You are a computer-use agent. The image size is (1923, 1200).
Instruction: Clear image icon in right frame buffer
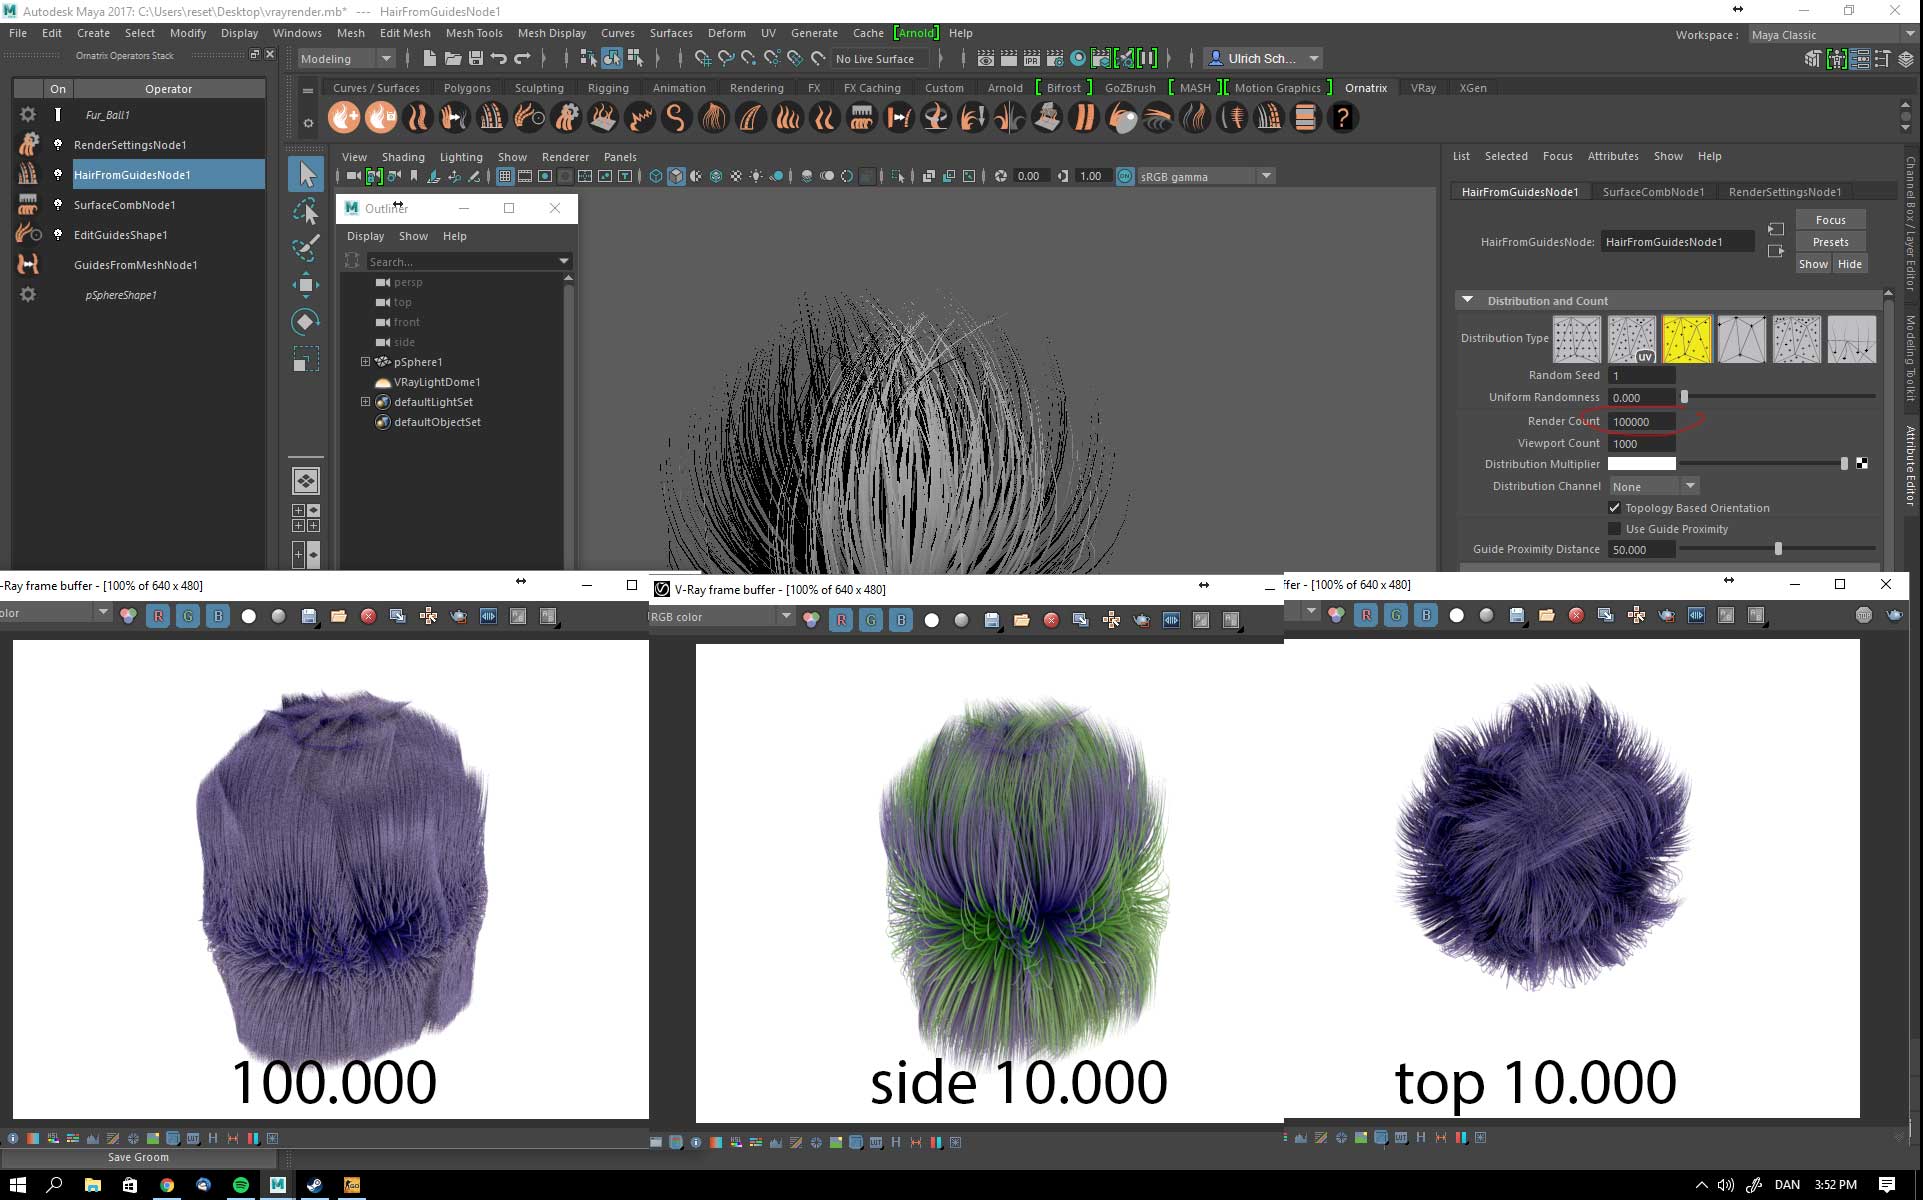[1576, 615]
